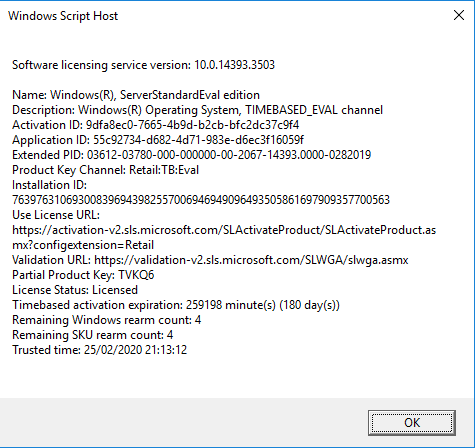Screen dimensions: 475x448
Task: Close the Windows Script Host dialog
Action: [459, 15]
